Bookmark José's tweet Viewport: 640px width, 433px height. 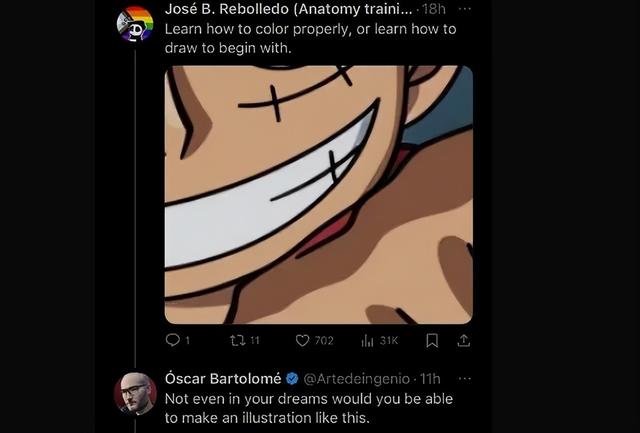[x=432, y=340]
